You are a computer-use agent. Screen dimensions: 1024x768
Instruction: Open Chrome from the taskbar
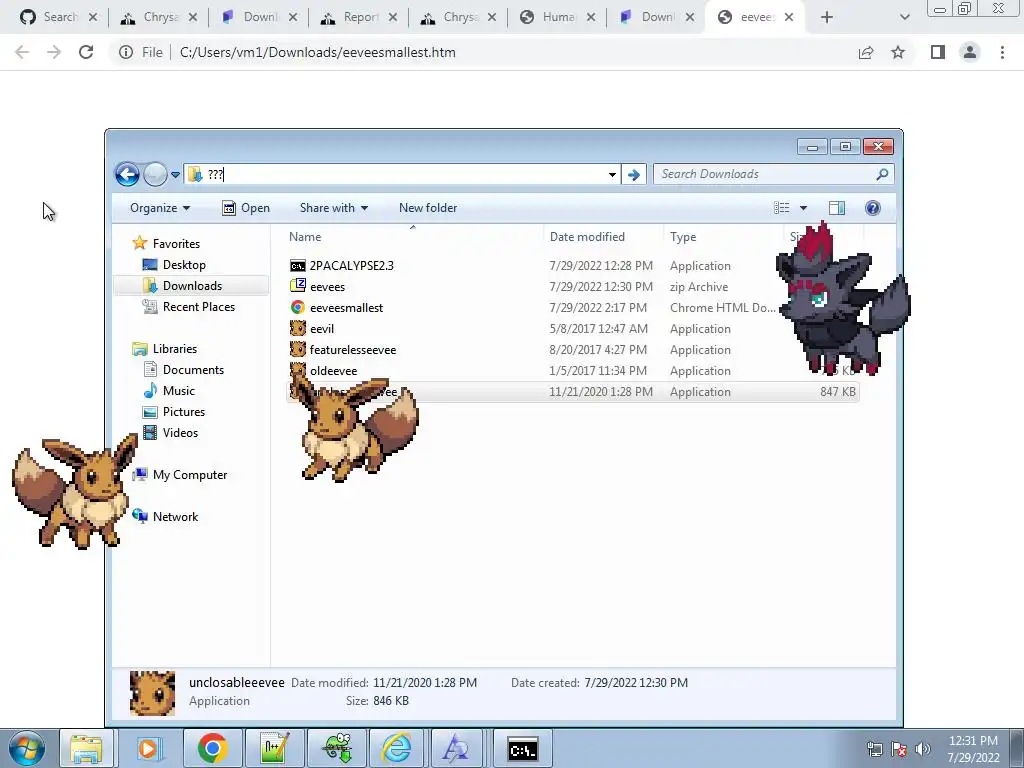[212, 748]
